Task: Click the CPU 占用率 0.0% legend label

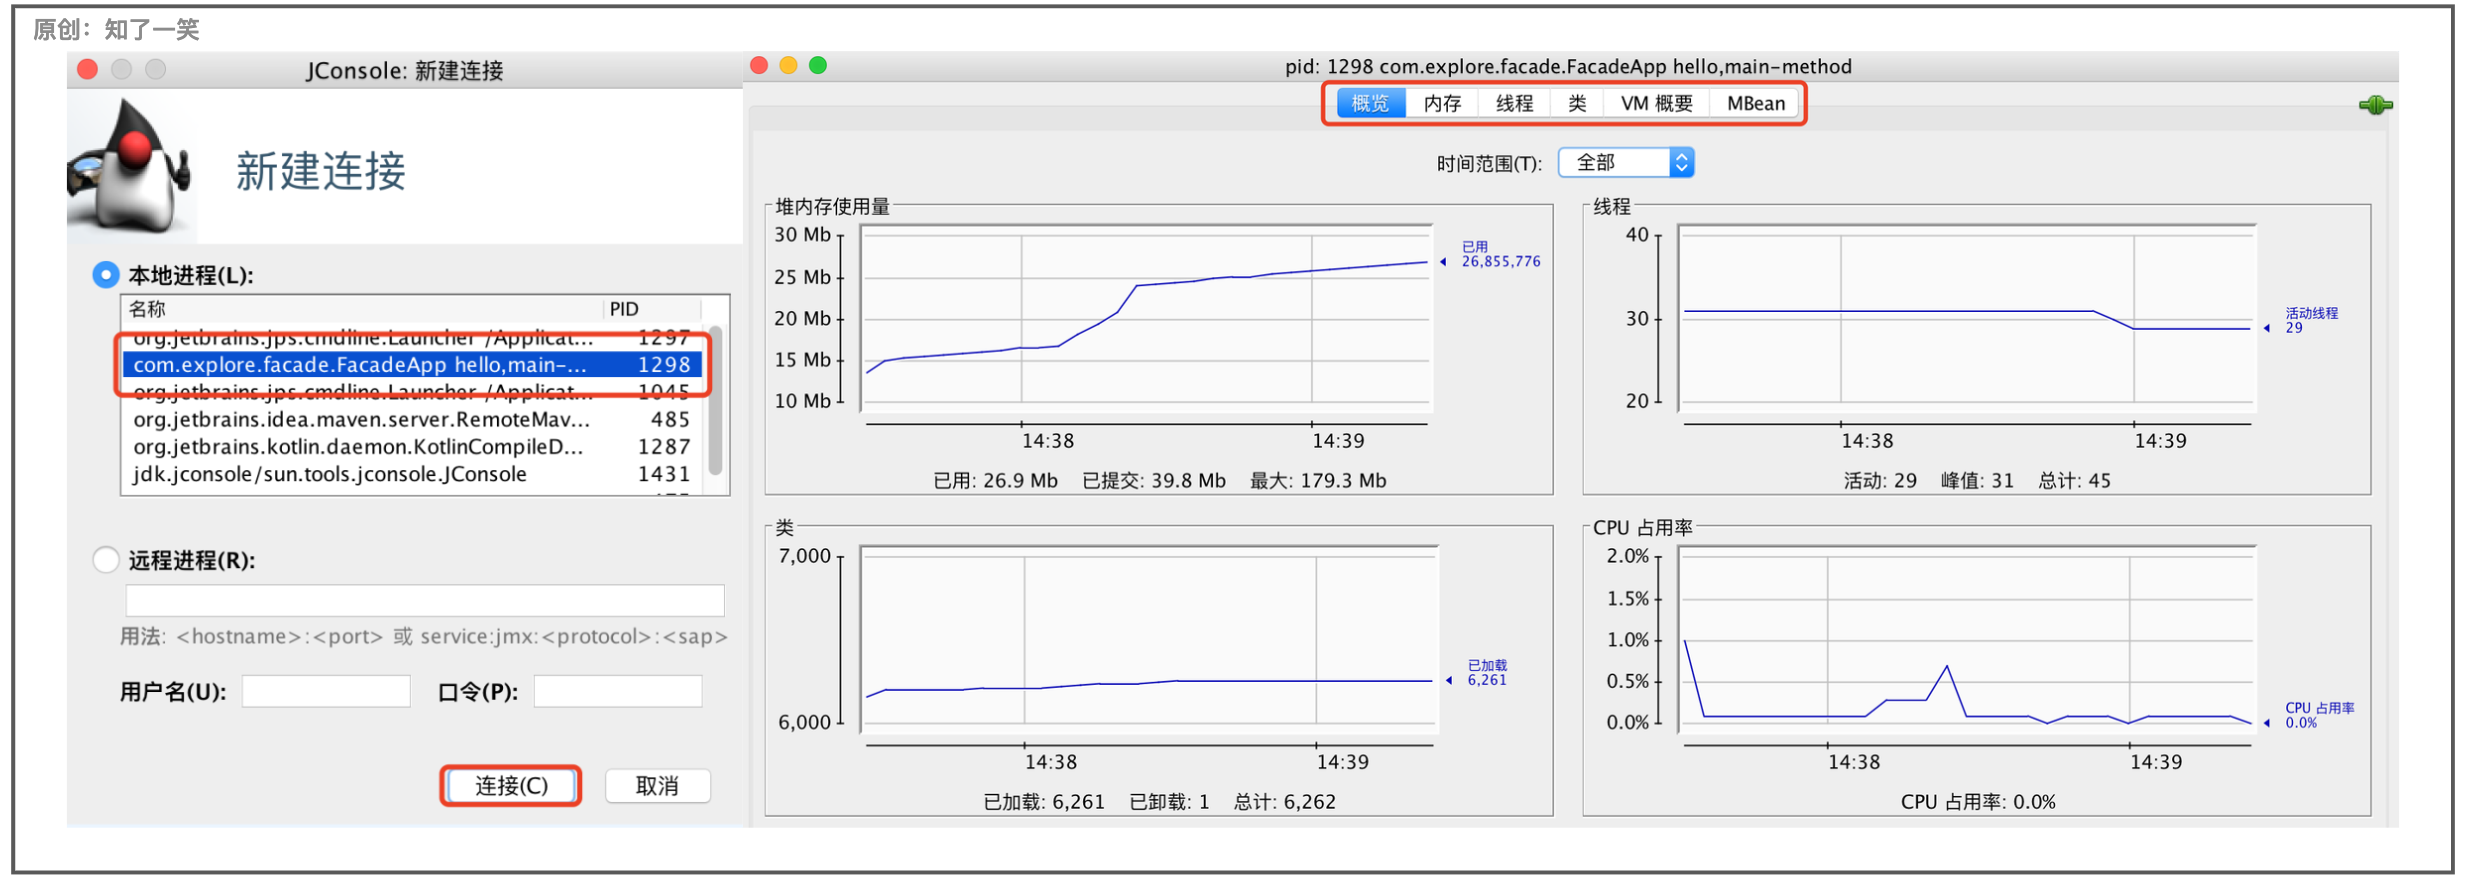Action: tap(2319, 715)
